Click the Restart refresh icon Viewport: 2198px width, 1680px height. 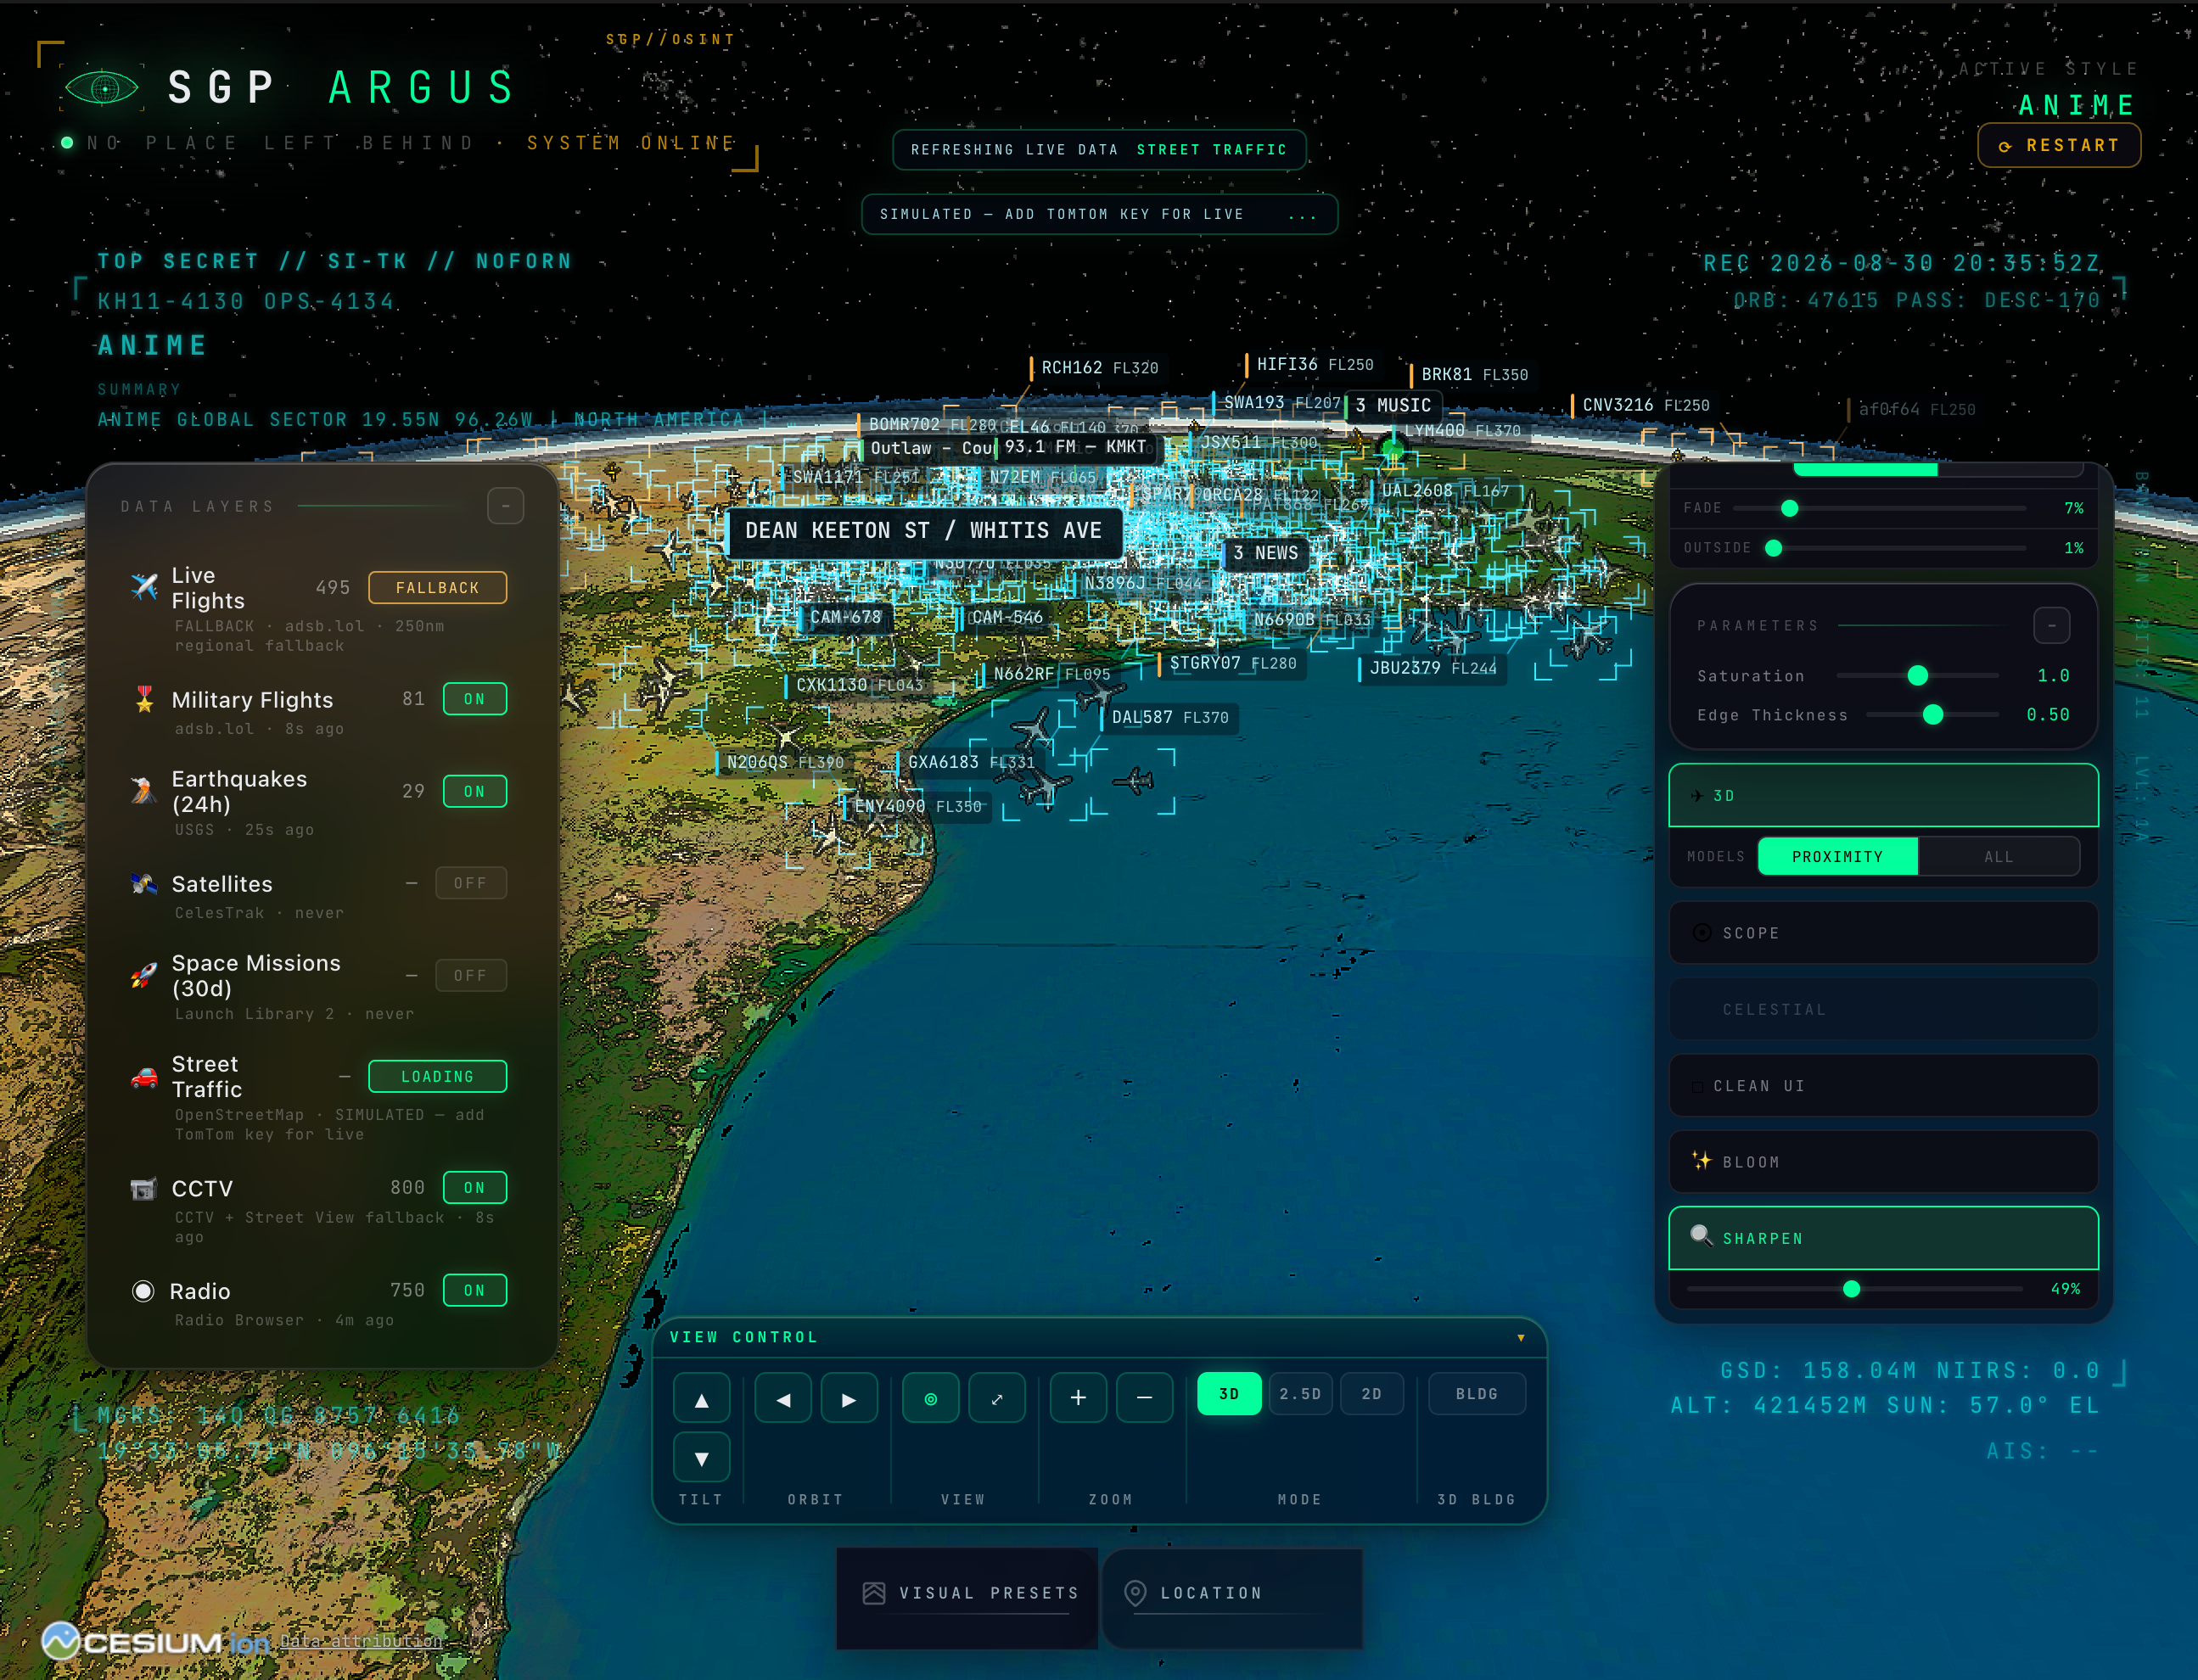[x=2005, y=146]
